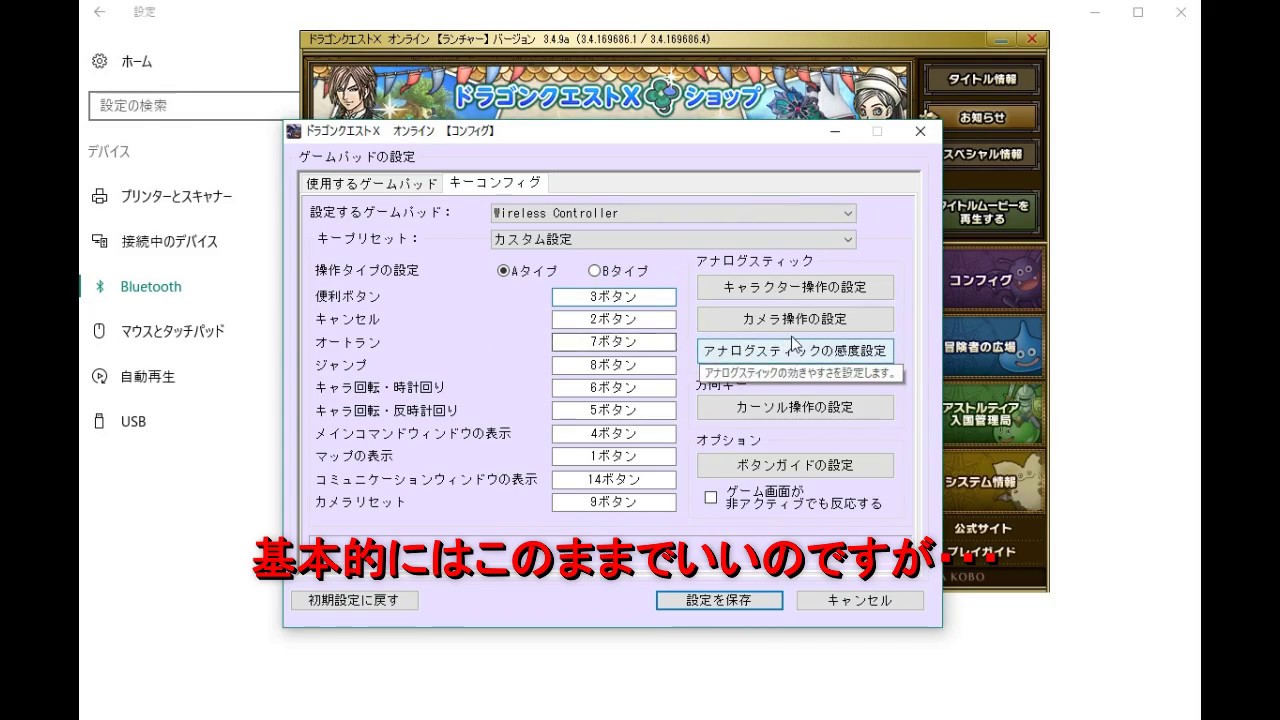This screenshot has width=1280, height=720.
Task: Click the Connected Devices icon
Action: tap(100, 241)
